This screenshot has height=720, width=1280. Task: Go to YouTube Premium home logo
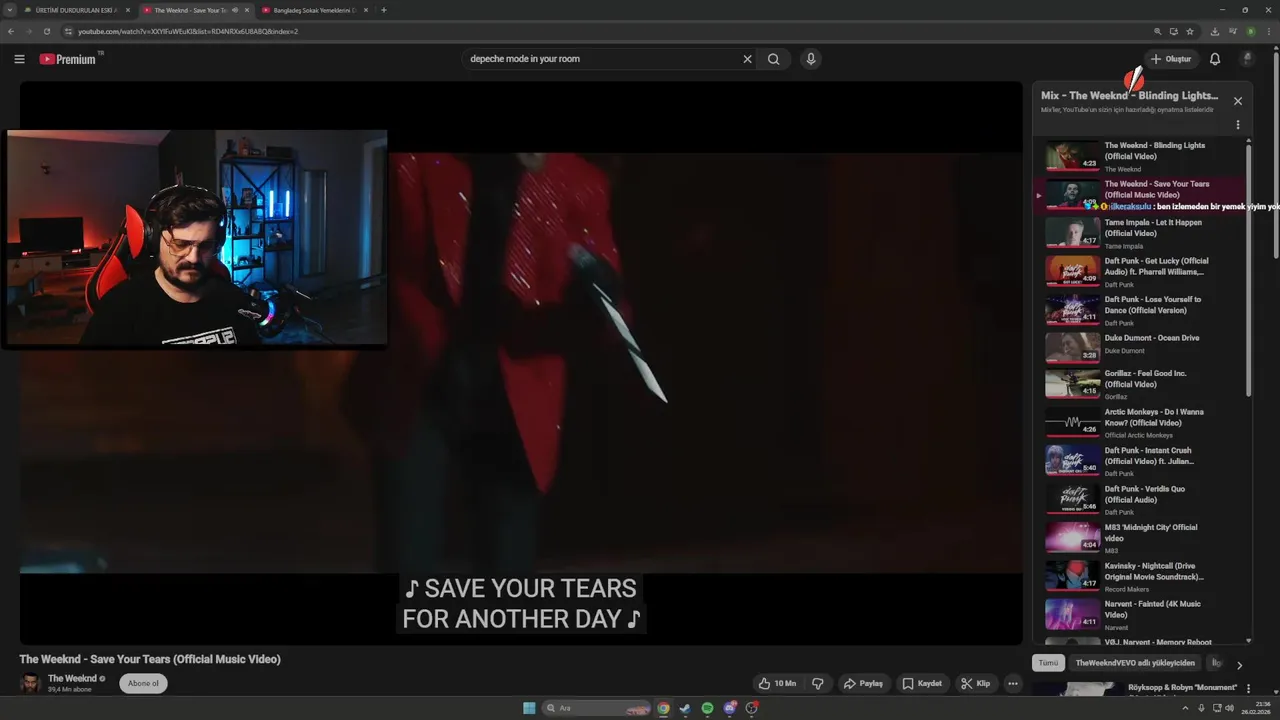pos(70,59)
